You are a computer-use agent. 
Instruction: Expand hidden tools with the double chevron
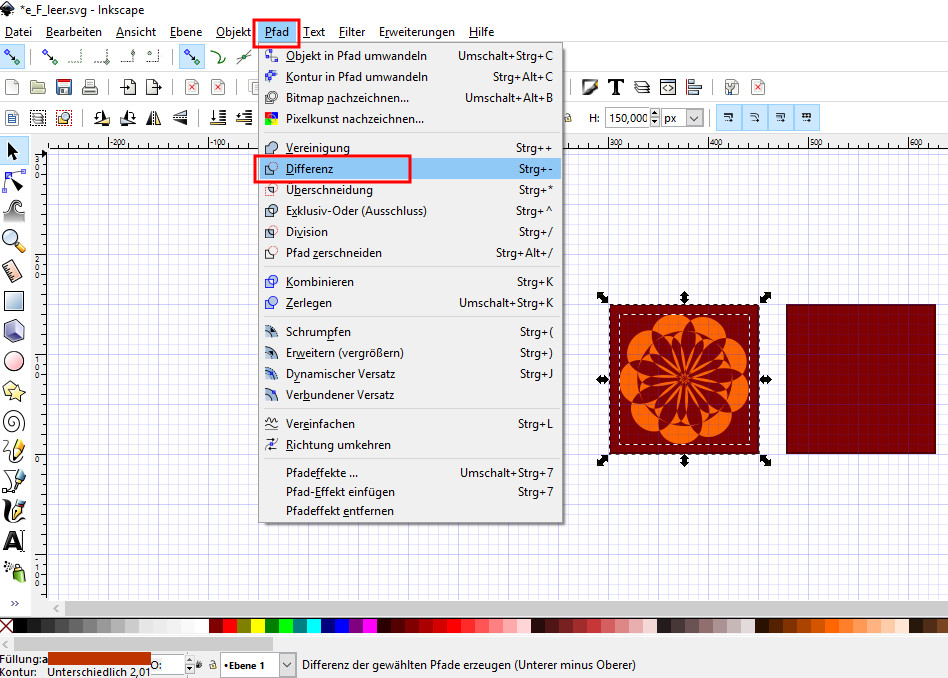[14, 603]
